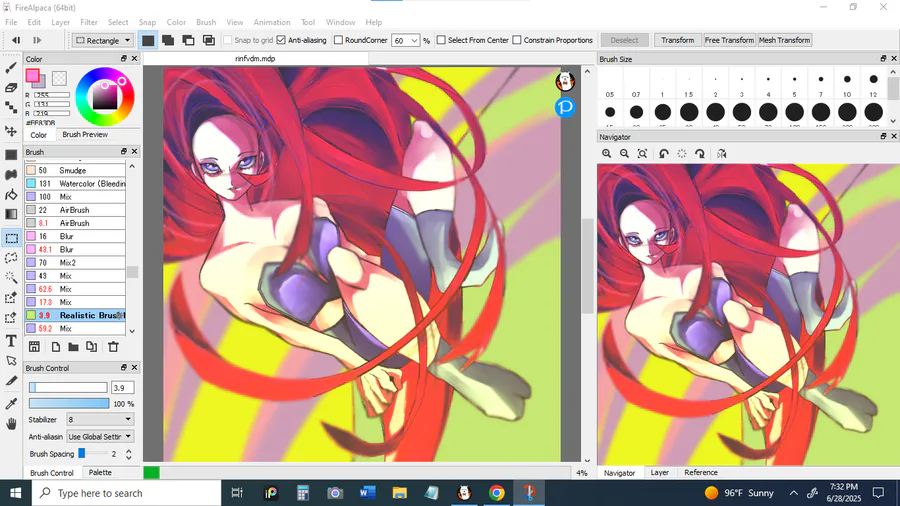
Task: Rotate view right in Navigator
Action: click(x=700, y=154)
